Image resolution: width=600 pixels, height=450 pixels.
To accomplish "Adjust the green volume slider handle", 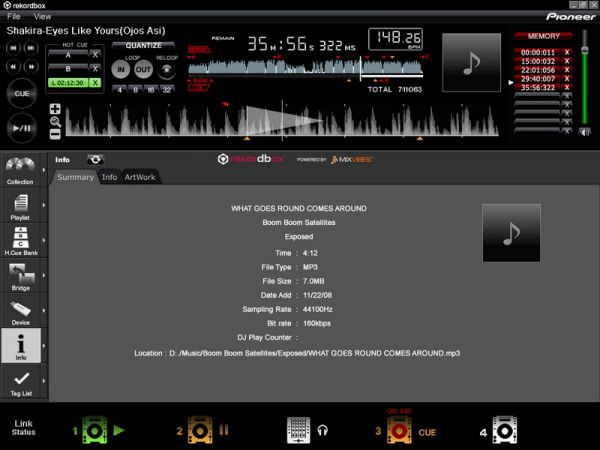I will click(x=585, y=50).
